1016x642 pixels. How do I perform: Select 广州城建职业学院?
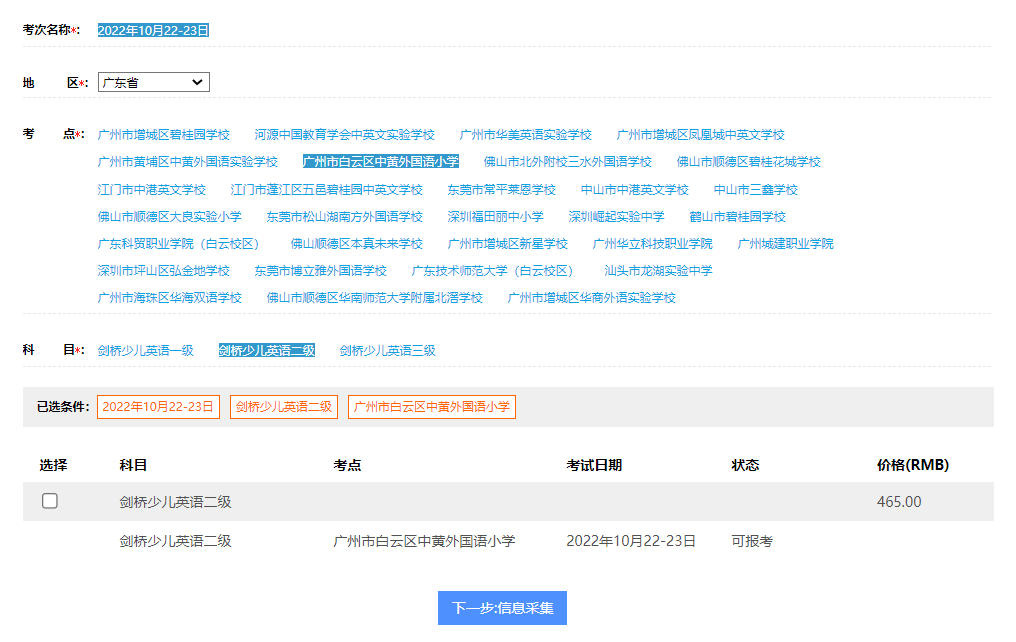click(x=785, y=244)
